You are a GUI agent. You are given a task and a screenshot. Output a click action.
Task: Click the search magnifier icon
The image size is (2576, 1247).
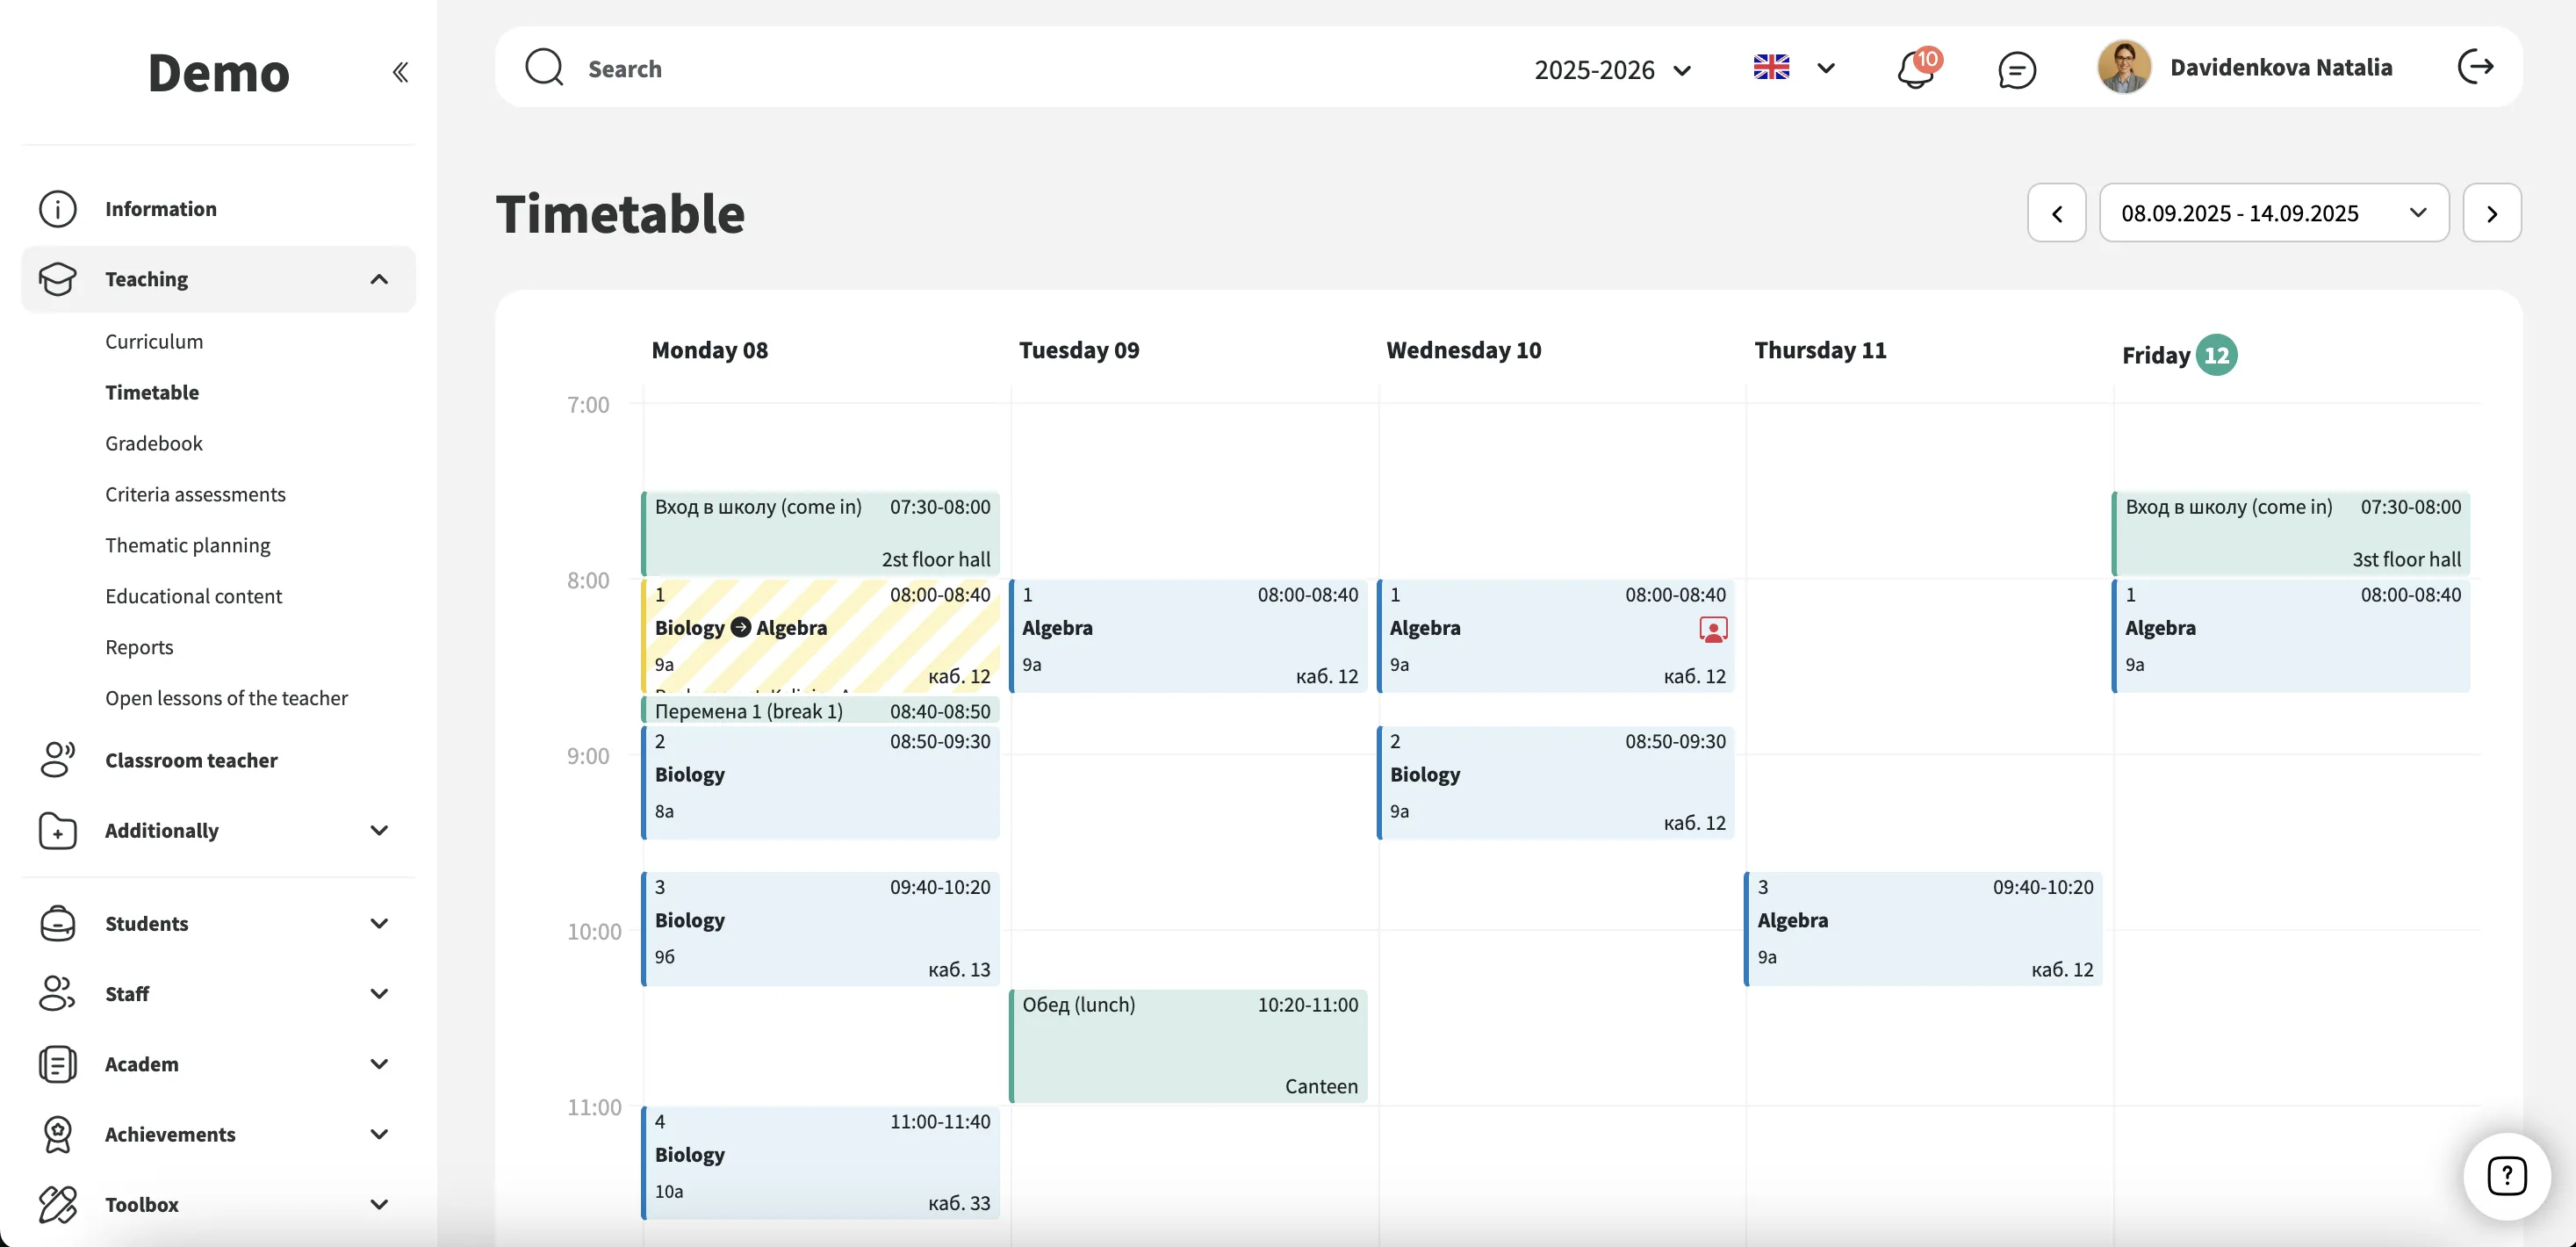tap(545, 68)
